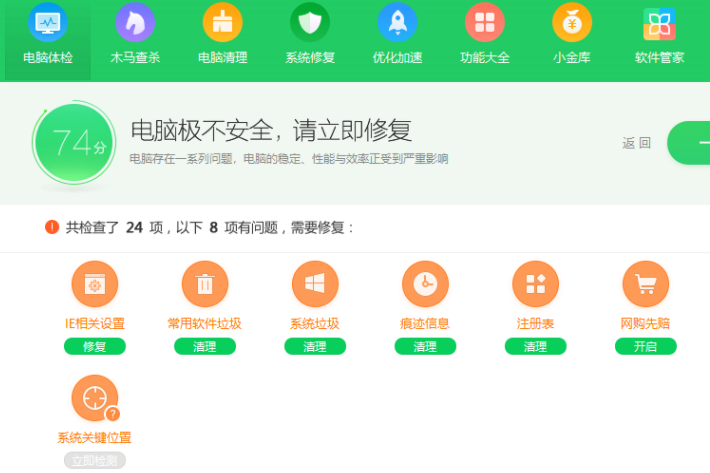710x473 pixels.
Task: Switch to the 小金库 tab label
Action: click(572, 57)
